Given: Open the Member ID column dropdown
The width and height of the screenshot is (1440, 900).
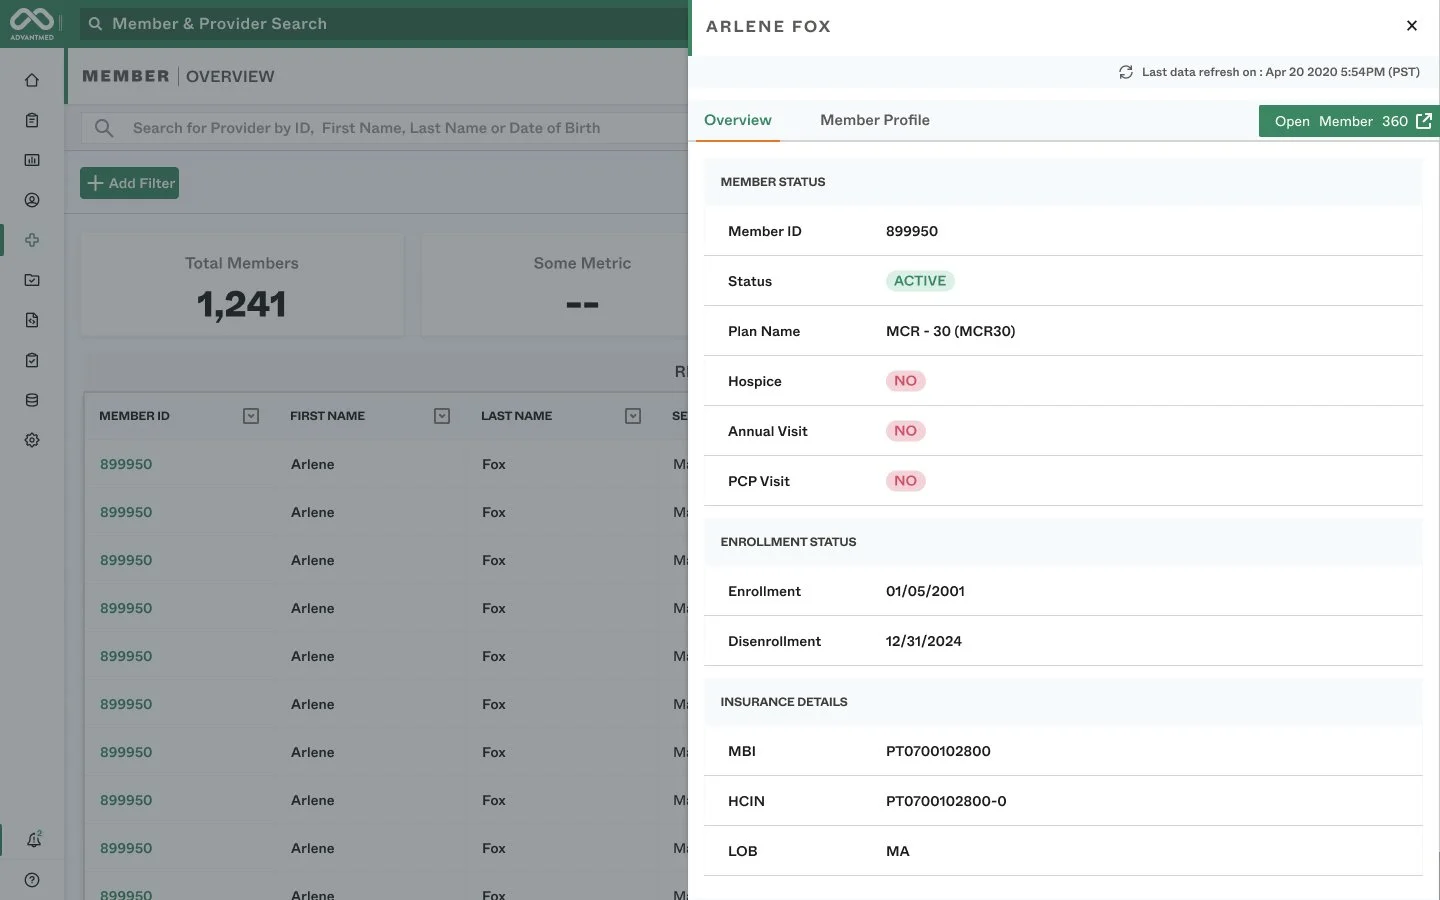Looking at the screenshot, I should [x=251, y=416].
